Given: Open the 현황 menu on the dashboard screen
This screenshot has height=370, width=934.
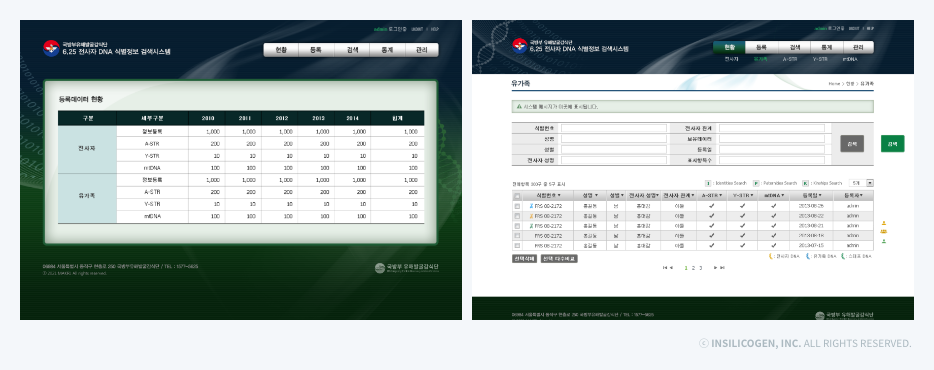Looking at the screenshot, I should click(281, 50).
